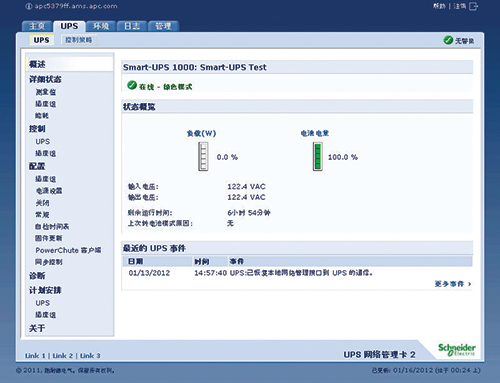This screenshot has height=383, width=500.
Task: Click the logout icon at top right
Action: (x=474, y=6)
